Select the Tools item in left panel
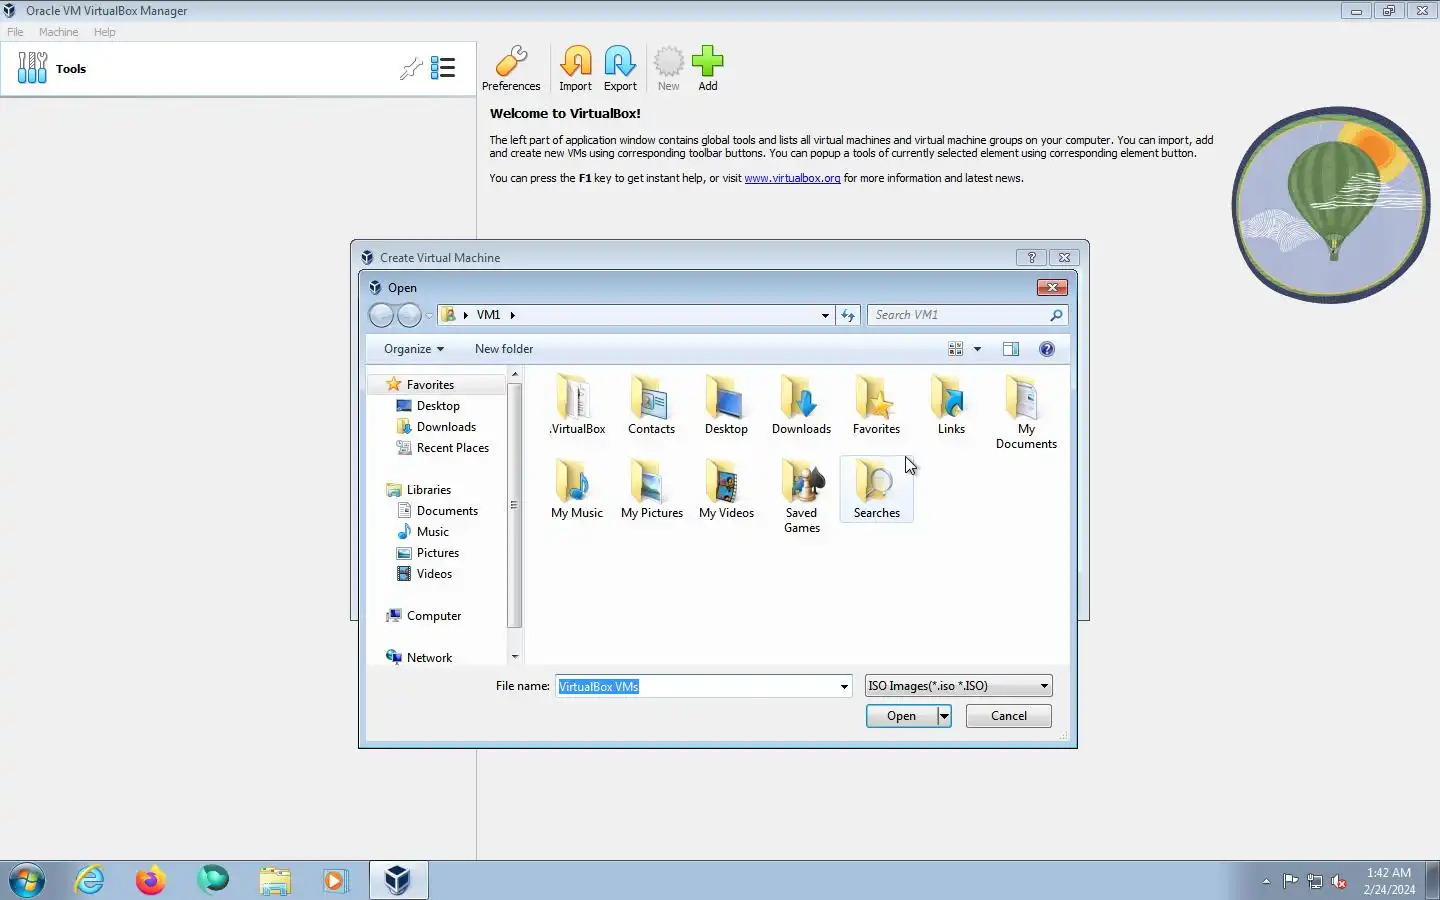This screenshot has height=900, width=1440. click(238, 68)
